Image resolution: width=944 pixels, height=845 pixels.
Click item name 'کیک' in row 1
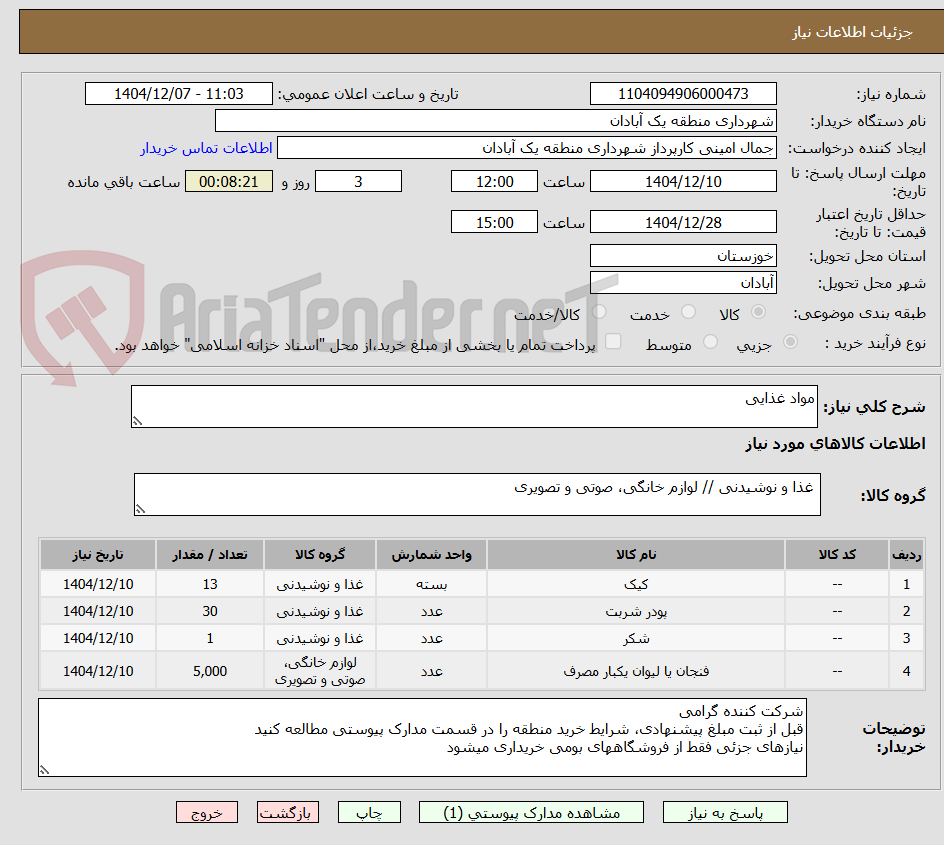636,584
